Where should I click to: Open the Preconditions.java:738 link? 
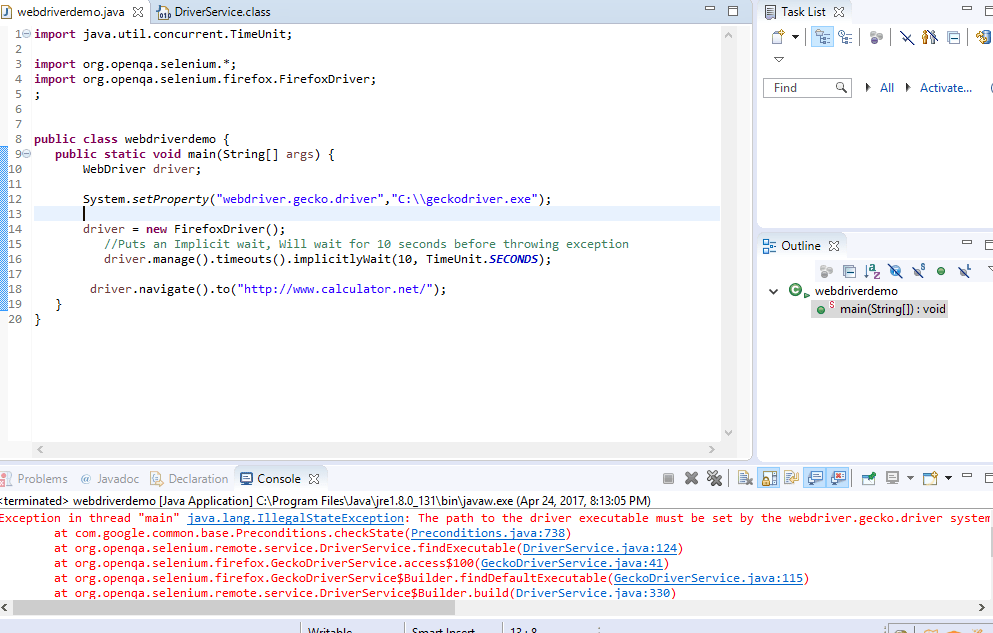(488, 534)
